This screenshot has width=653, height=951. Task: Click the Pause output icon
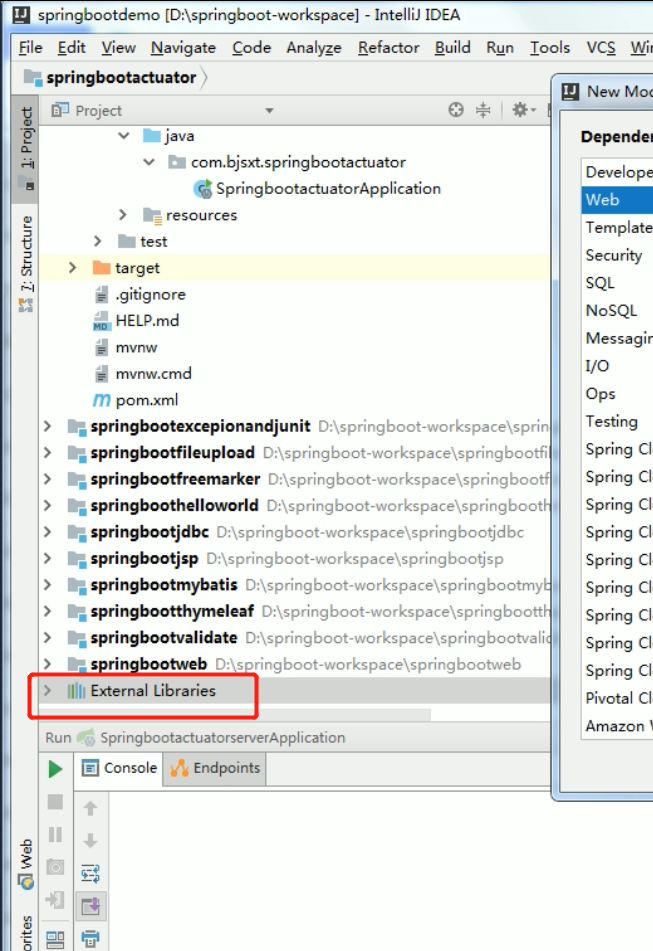pos(55,835)
